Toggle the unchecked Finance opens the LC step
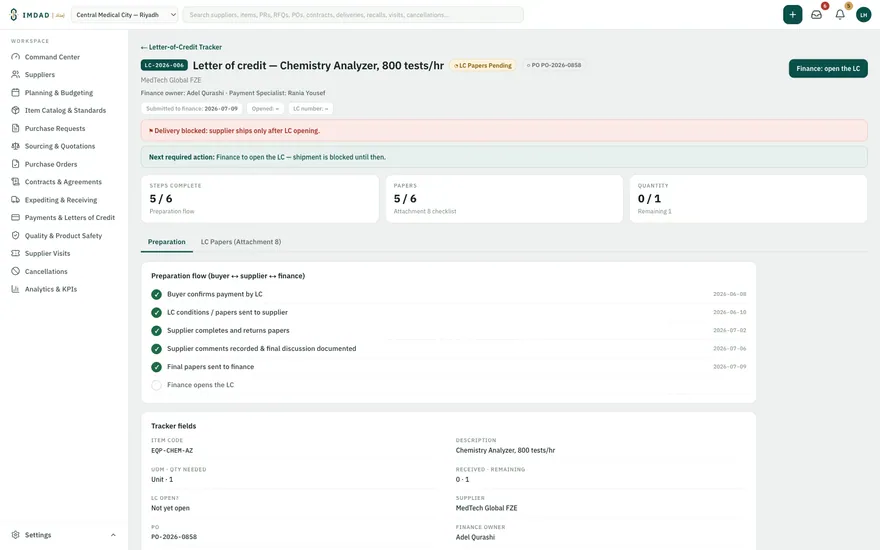This screenshot has height=550, width=880. [x=156, y=385]
